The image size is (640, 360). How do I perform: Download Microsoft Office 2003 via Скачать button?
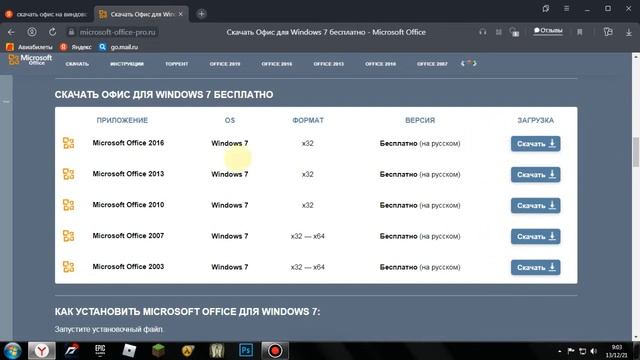(536, 267)
